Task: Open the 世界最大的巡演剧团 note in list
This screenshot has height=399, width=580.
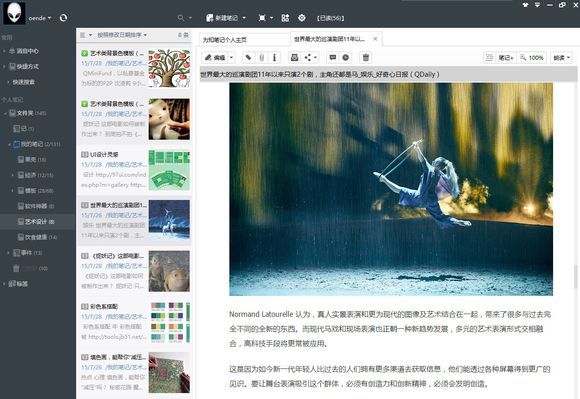Action: pyautogui.click(x=134, y=220)
